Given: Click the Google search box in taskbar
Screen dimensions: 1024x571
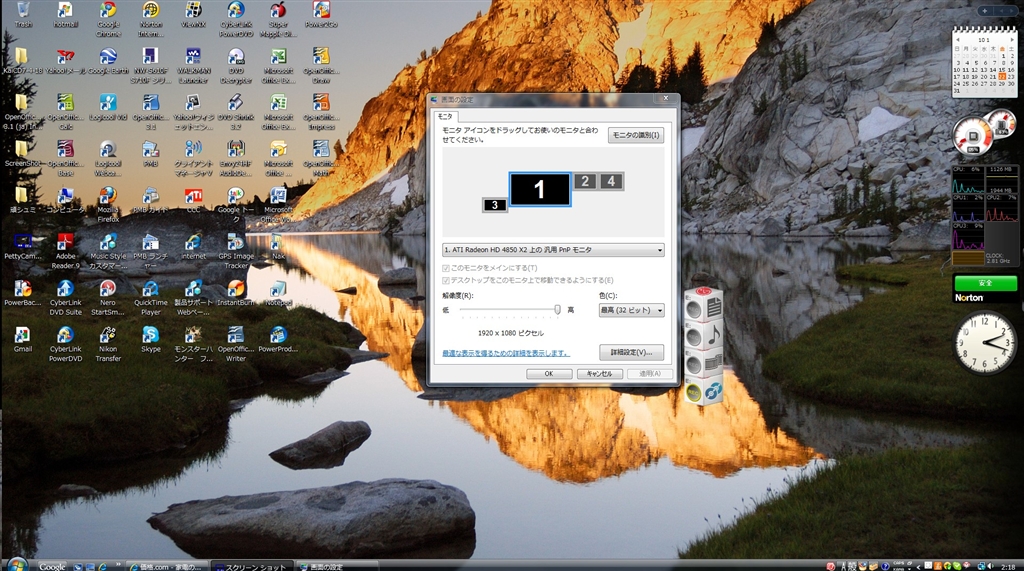Looking at the screenshot, I should click(x=52, y=566).
